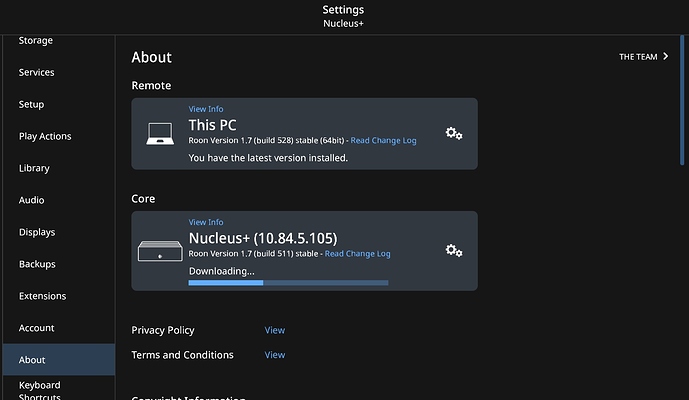This screenshot has height=400, width=689.
Task: Switch to Displays settings
Action: click(37, 232)
